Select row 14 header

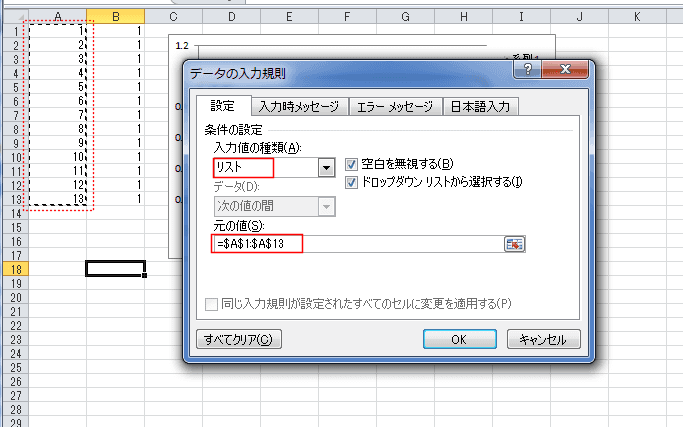pyautogui.click(x=16, y=214)
